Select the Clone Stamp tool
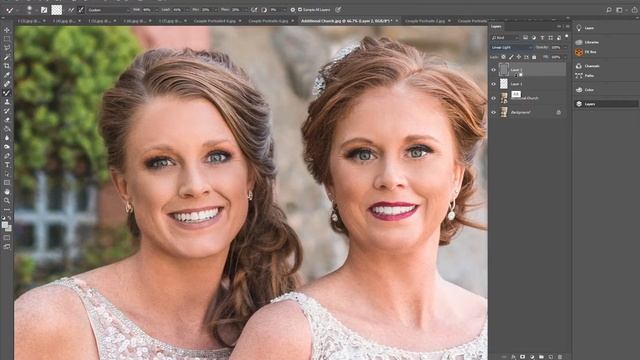This screenshot has width=640, height=360. [7, 102]
